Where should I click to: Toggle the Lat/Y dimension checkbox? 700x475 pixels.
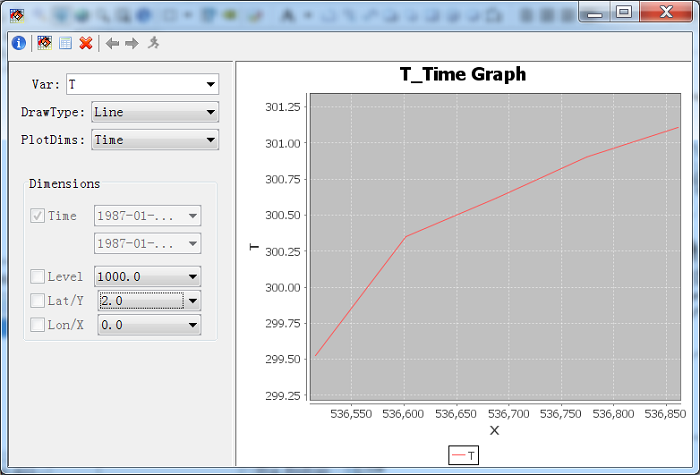(37, 300)
